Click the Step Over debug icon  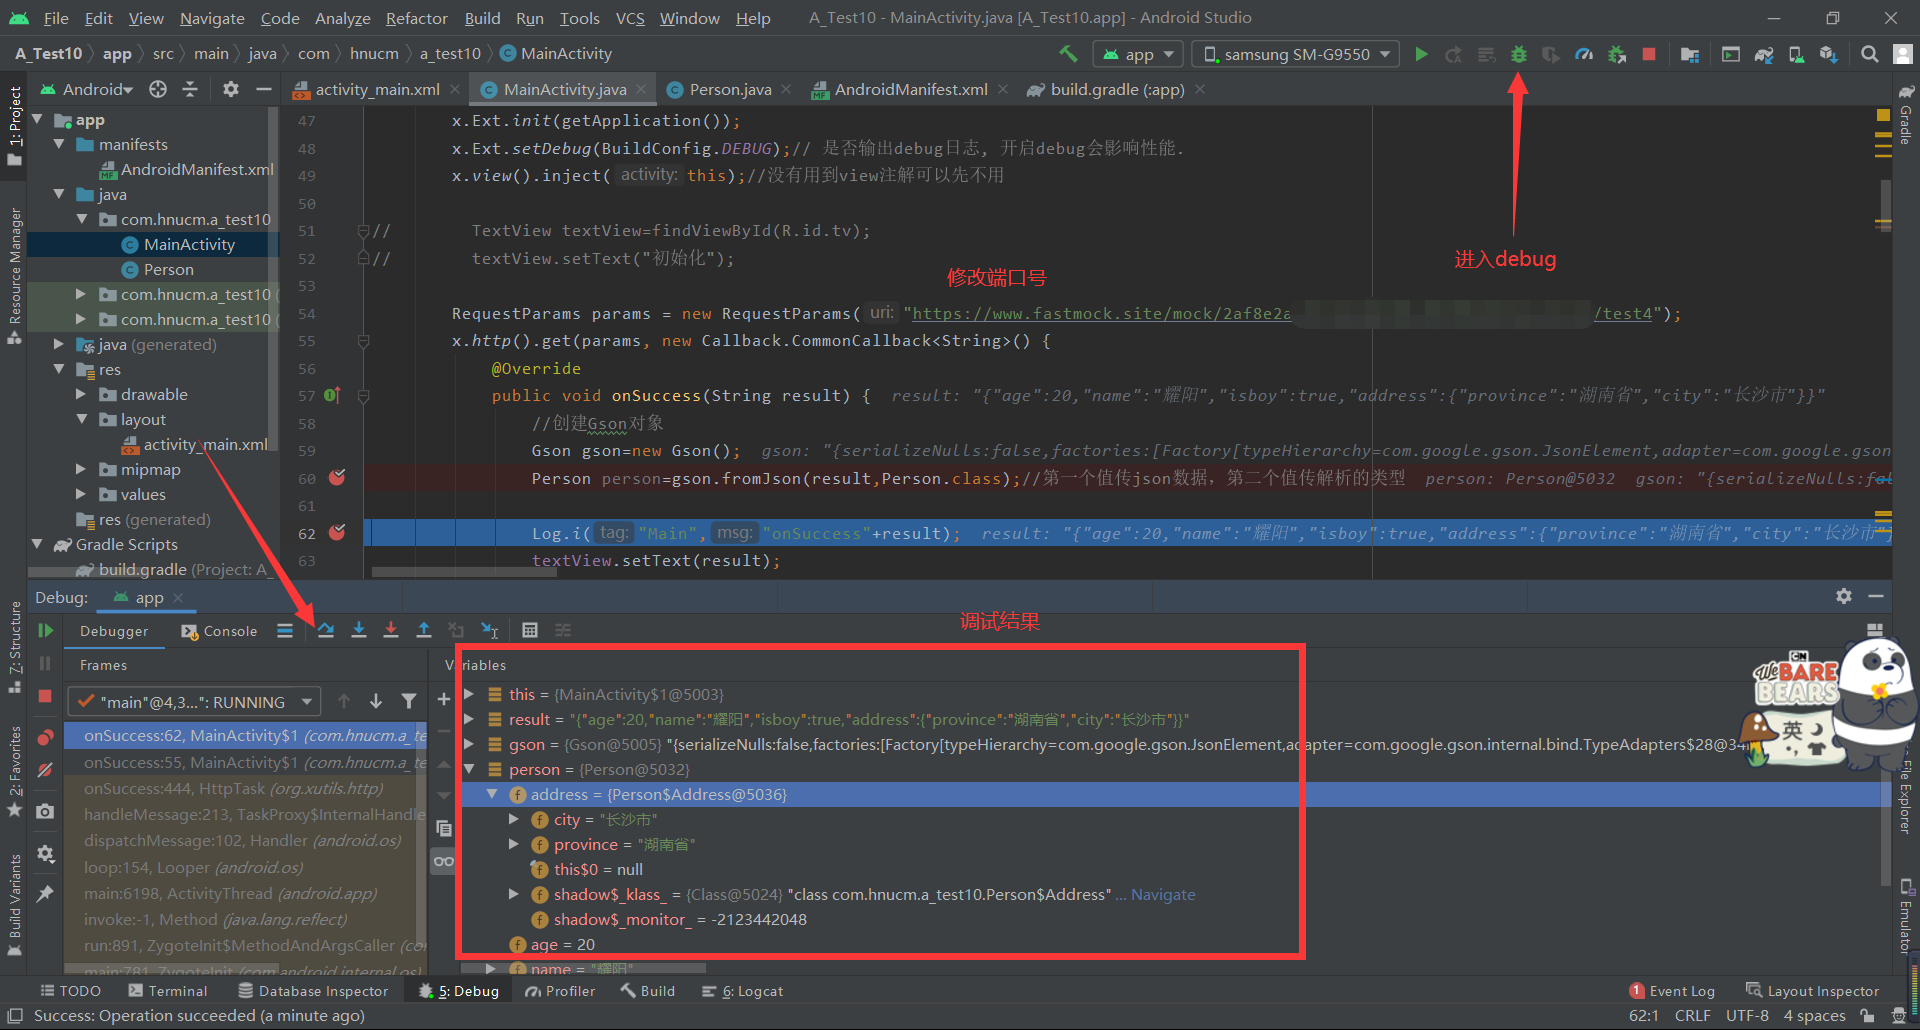click(326, 630)
